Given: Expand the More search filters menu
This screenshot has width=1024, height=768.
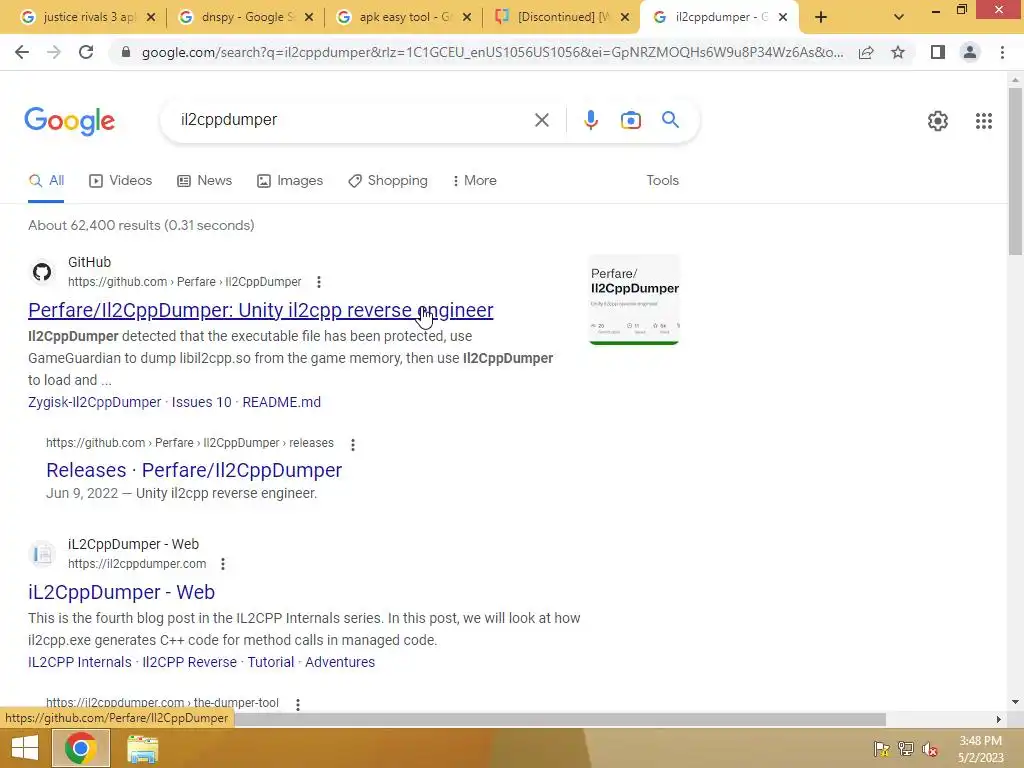Looking at the screenshot, I should click(x=474, y=180).
